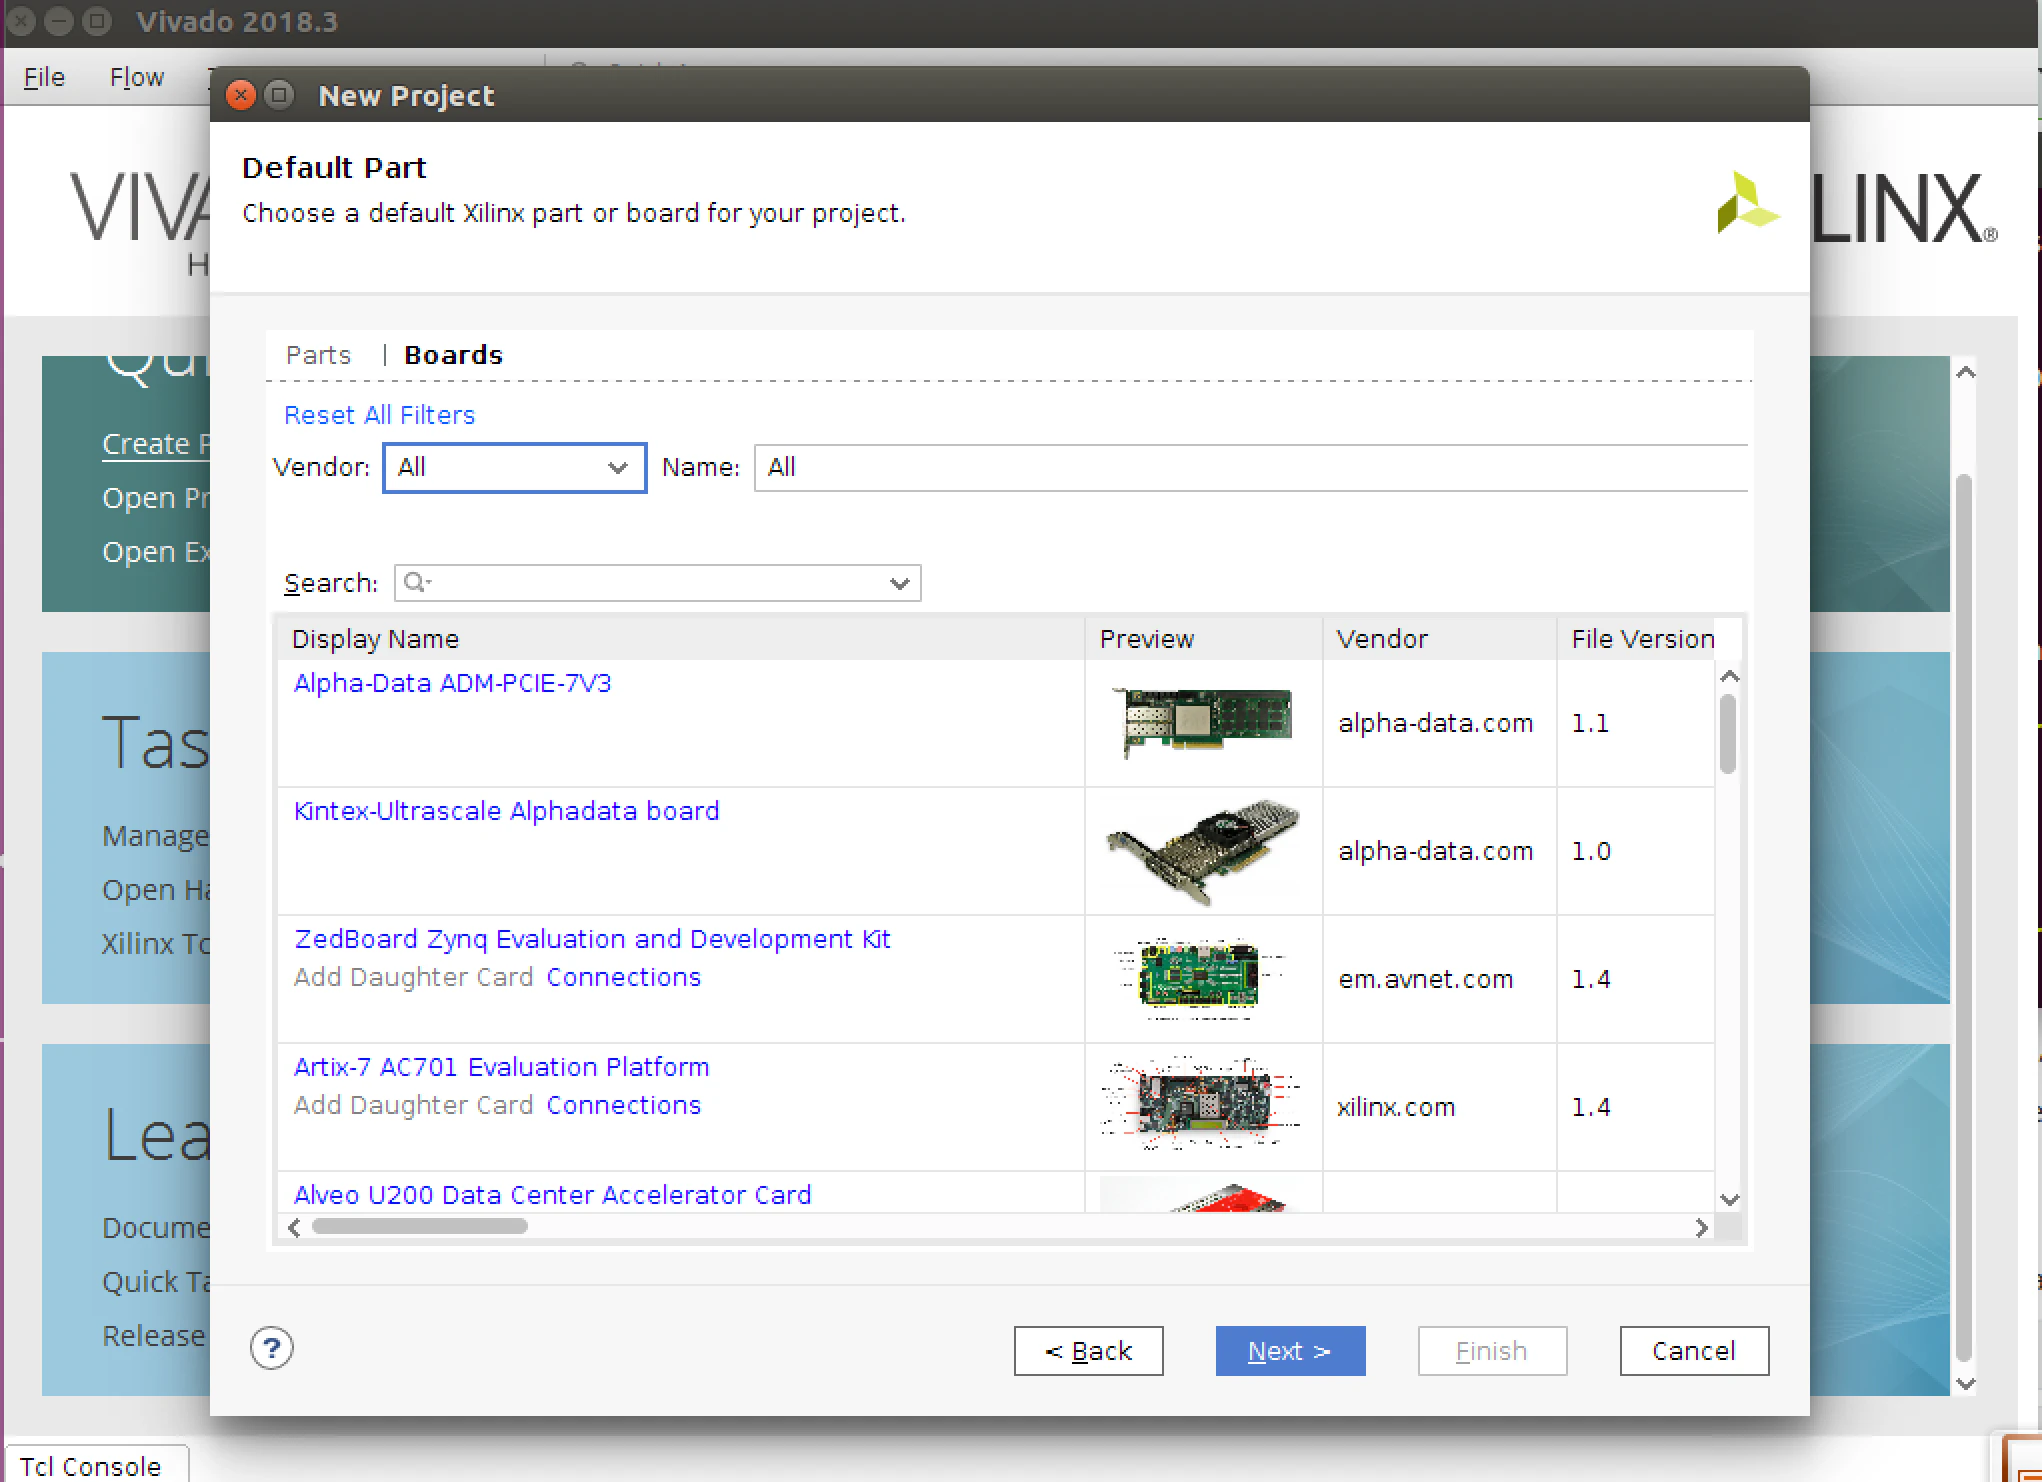Expand the Search history dropdown arrow

[x=899, y=583]
